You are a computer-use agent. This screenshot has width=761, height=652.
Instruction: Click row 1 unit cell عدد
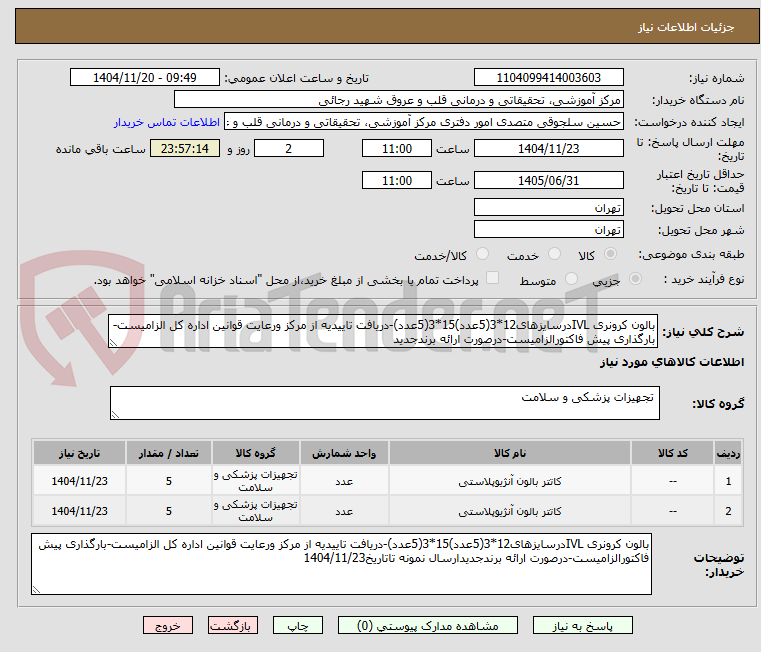[x=344, y=481]
